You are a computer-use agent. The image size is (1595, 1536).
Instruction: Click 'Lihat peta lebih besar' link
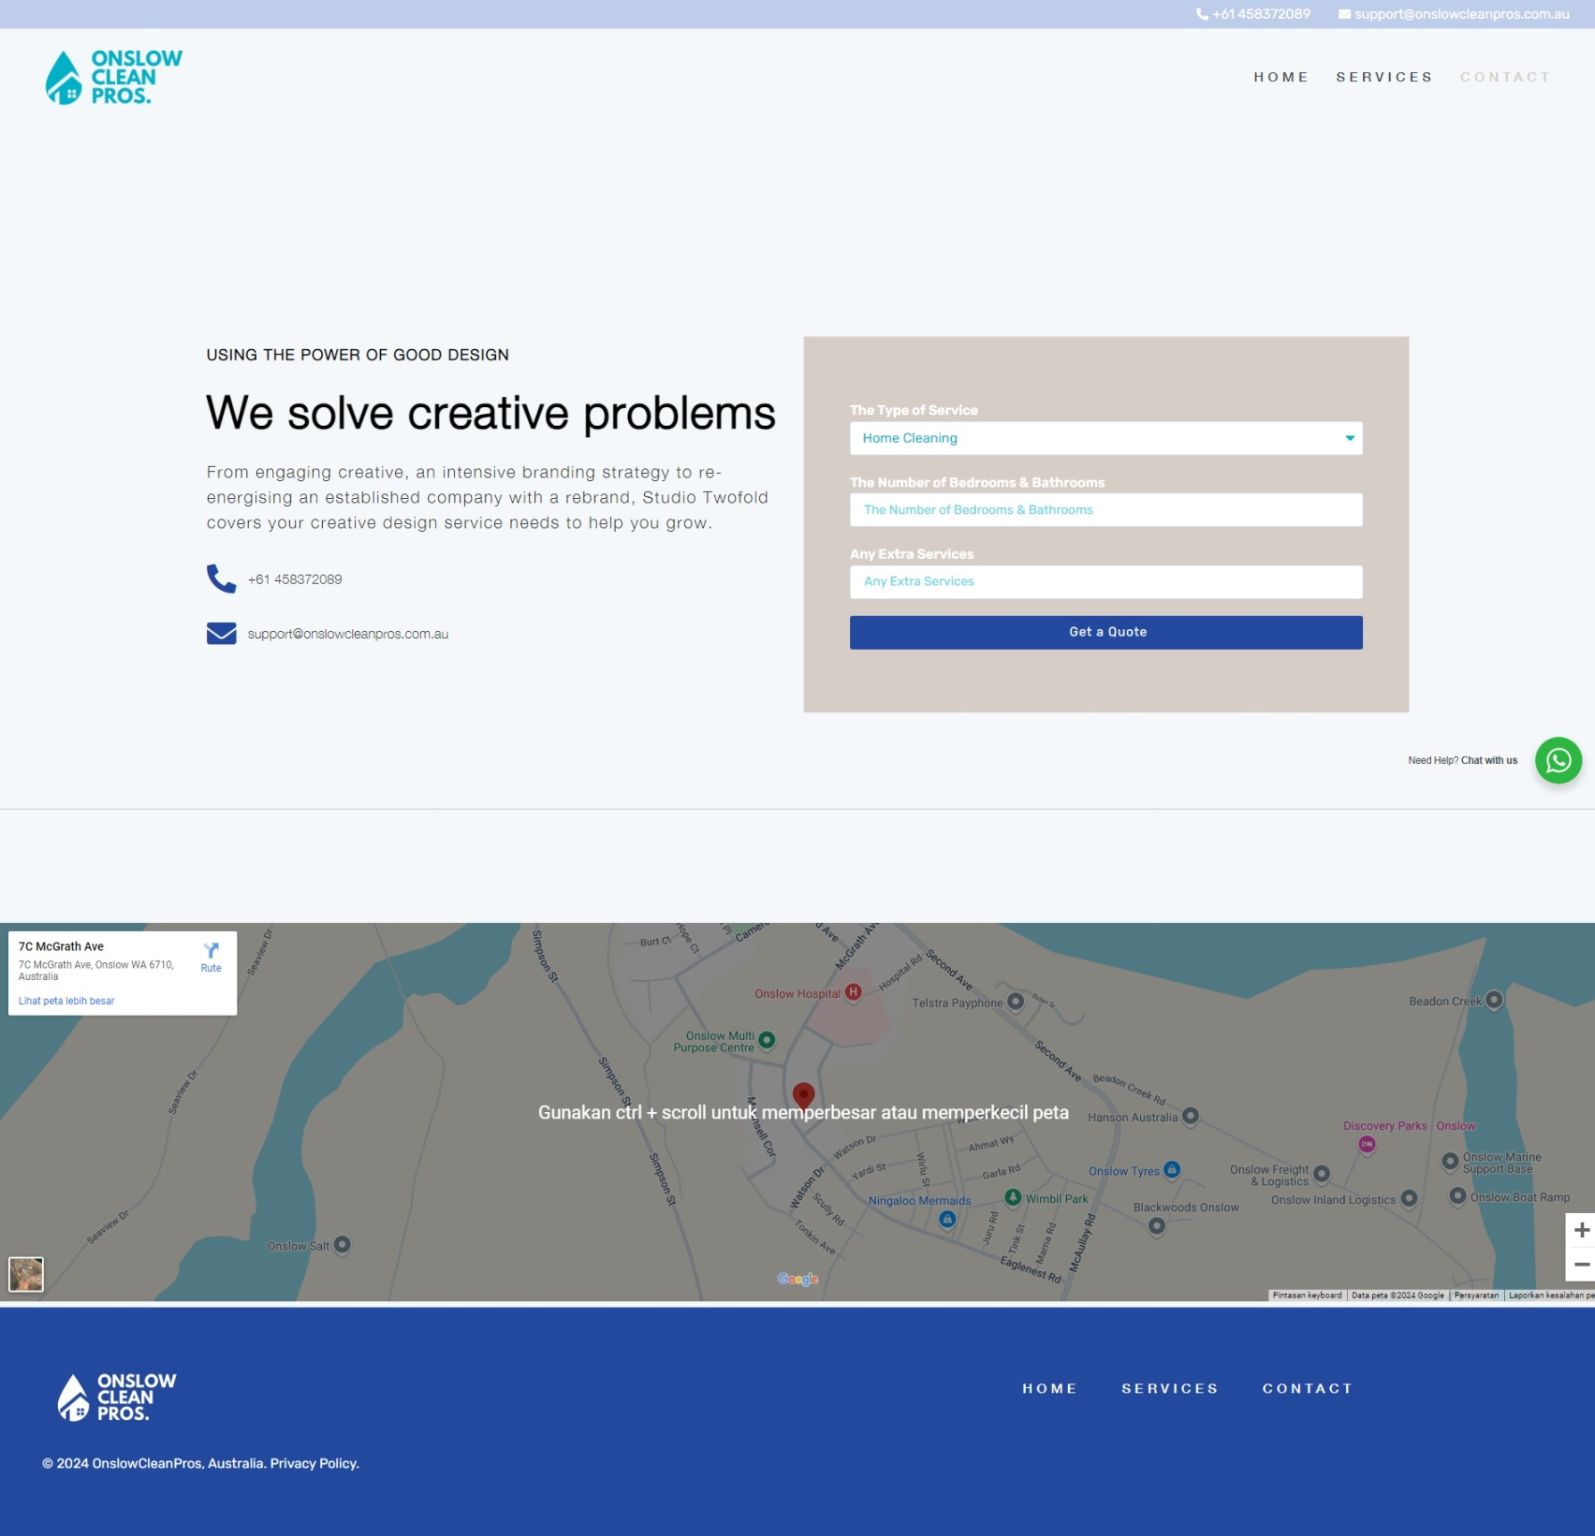click(66, 1001)
